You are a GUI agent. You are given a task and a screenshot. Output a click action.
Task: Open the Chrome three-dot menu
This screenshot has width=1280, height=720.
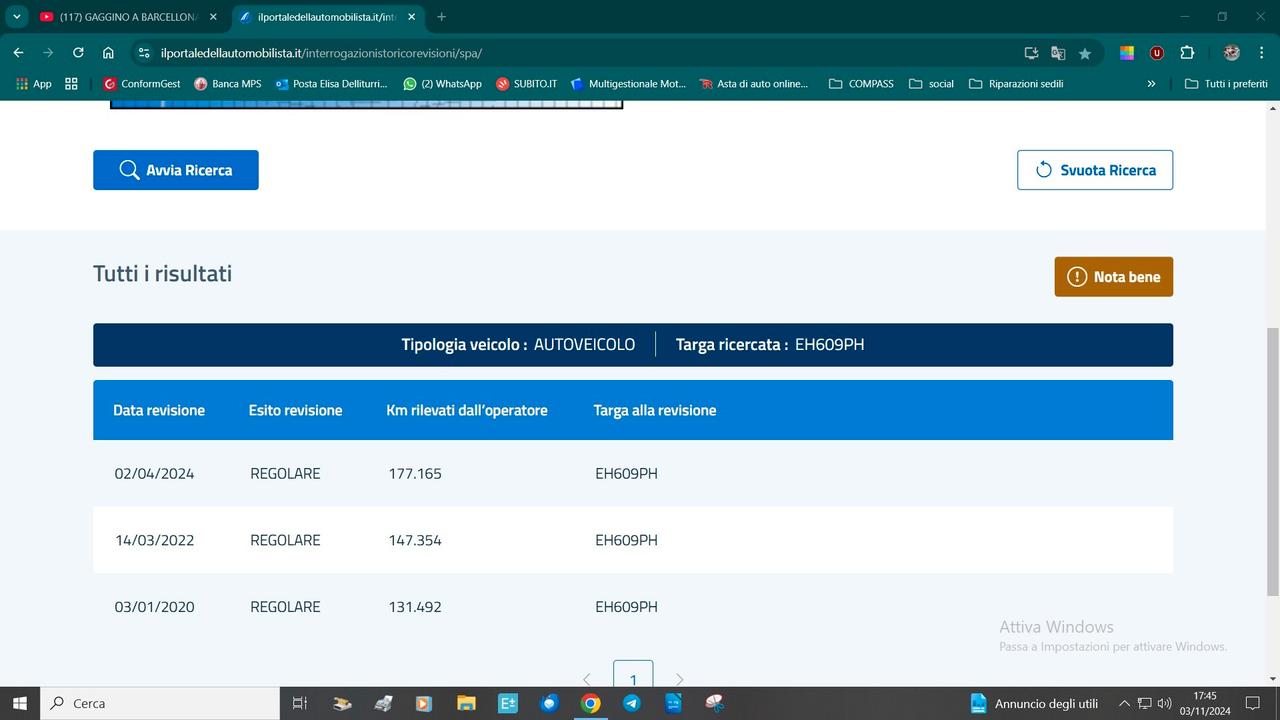(x=1261, y=53)
